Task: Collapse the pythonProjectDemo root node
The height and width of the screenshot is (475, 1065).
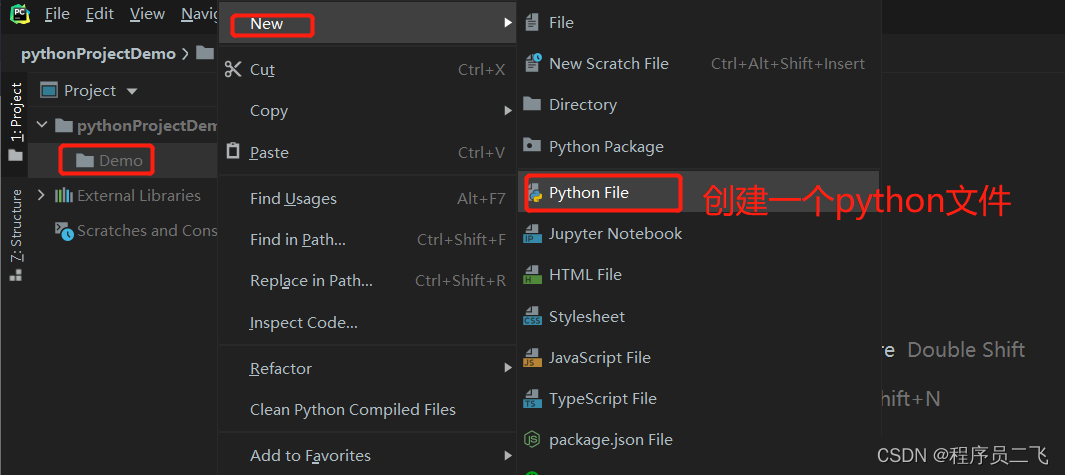Action: tap(42, 125)
